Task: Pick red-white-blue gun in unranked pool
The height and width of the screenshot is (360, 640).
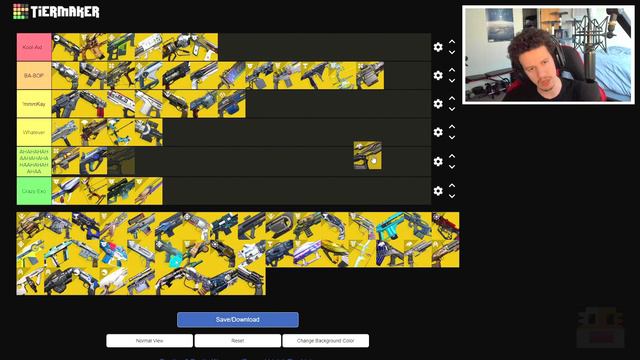Action: click(x=113, y=253)
